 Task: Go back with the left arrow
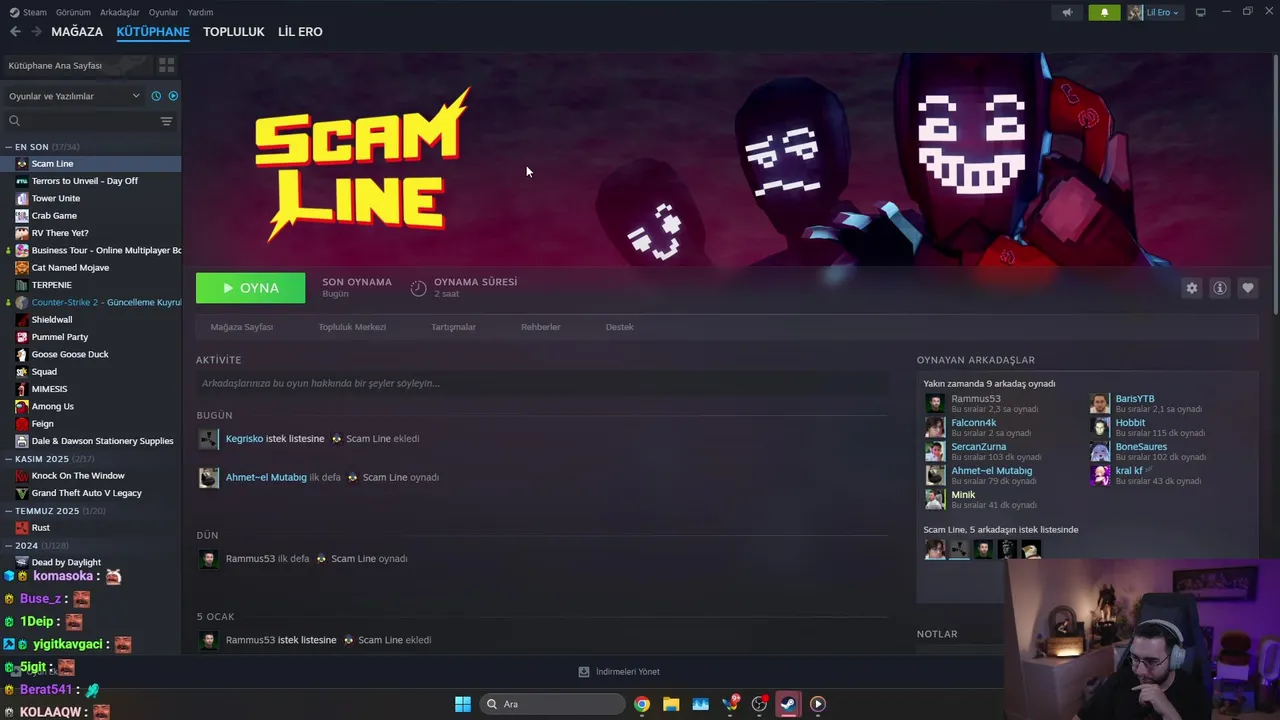tap(15, 32)
